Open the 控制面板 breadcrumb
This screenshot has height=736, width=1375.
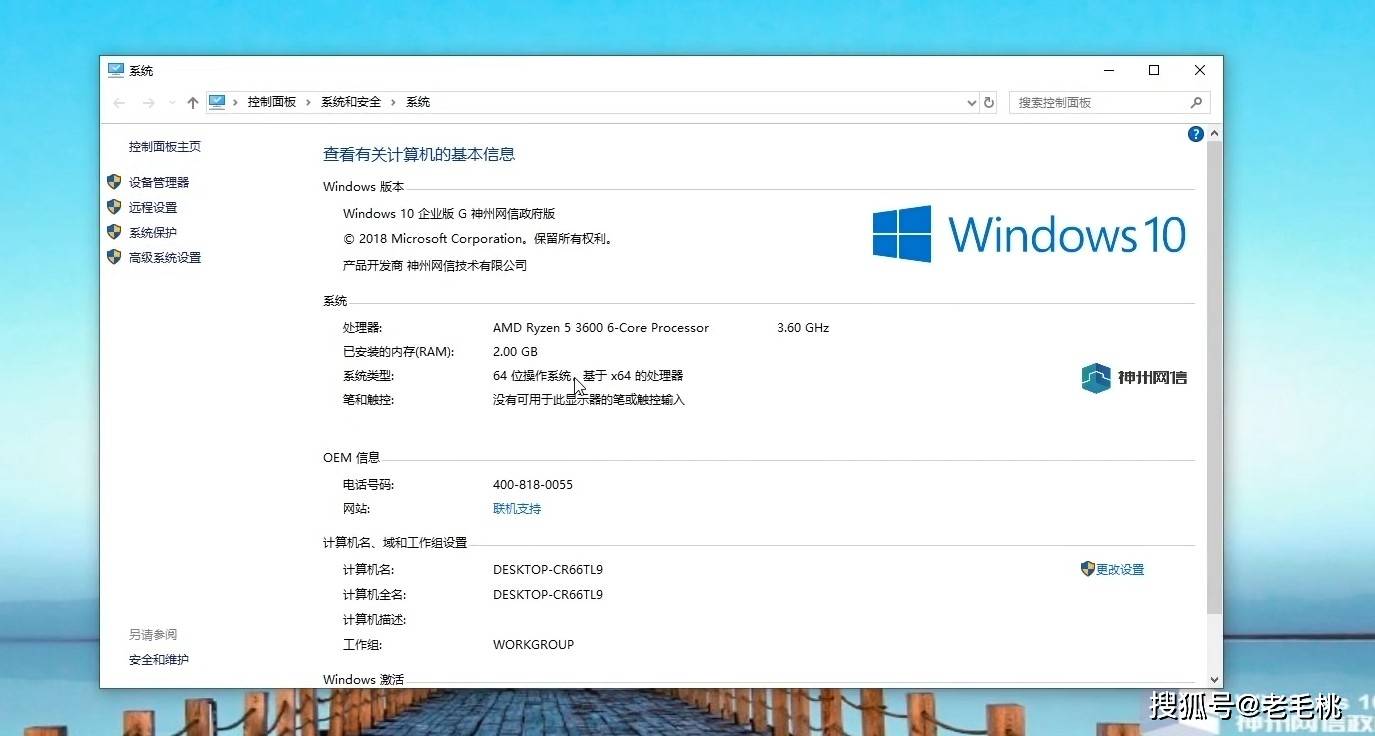click(x=272, y=102)
